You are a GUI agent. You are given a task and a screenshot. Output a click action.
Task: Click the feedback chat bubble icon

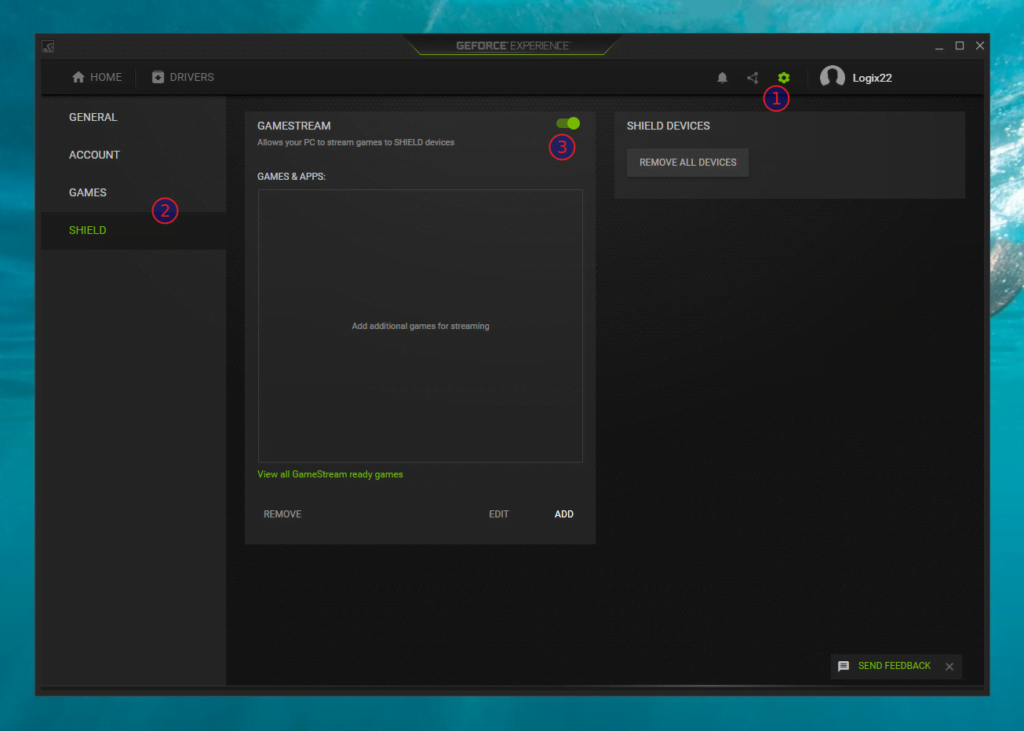843,666
